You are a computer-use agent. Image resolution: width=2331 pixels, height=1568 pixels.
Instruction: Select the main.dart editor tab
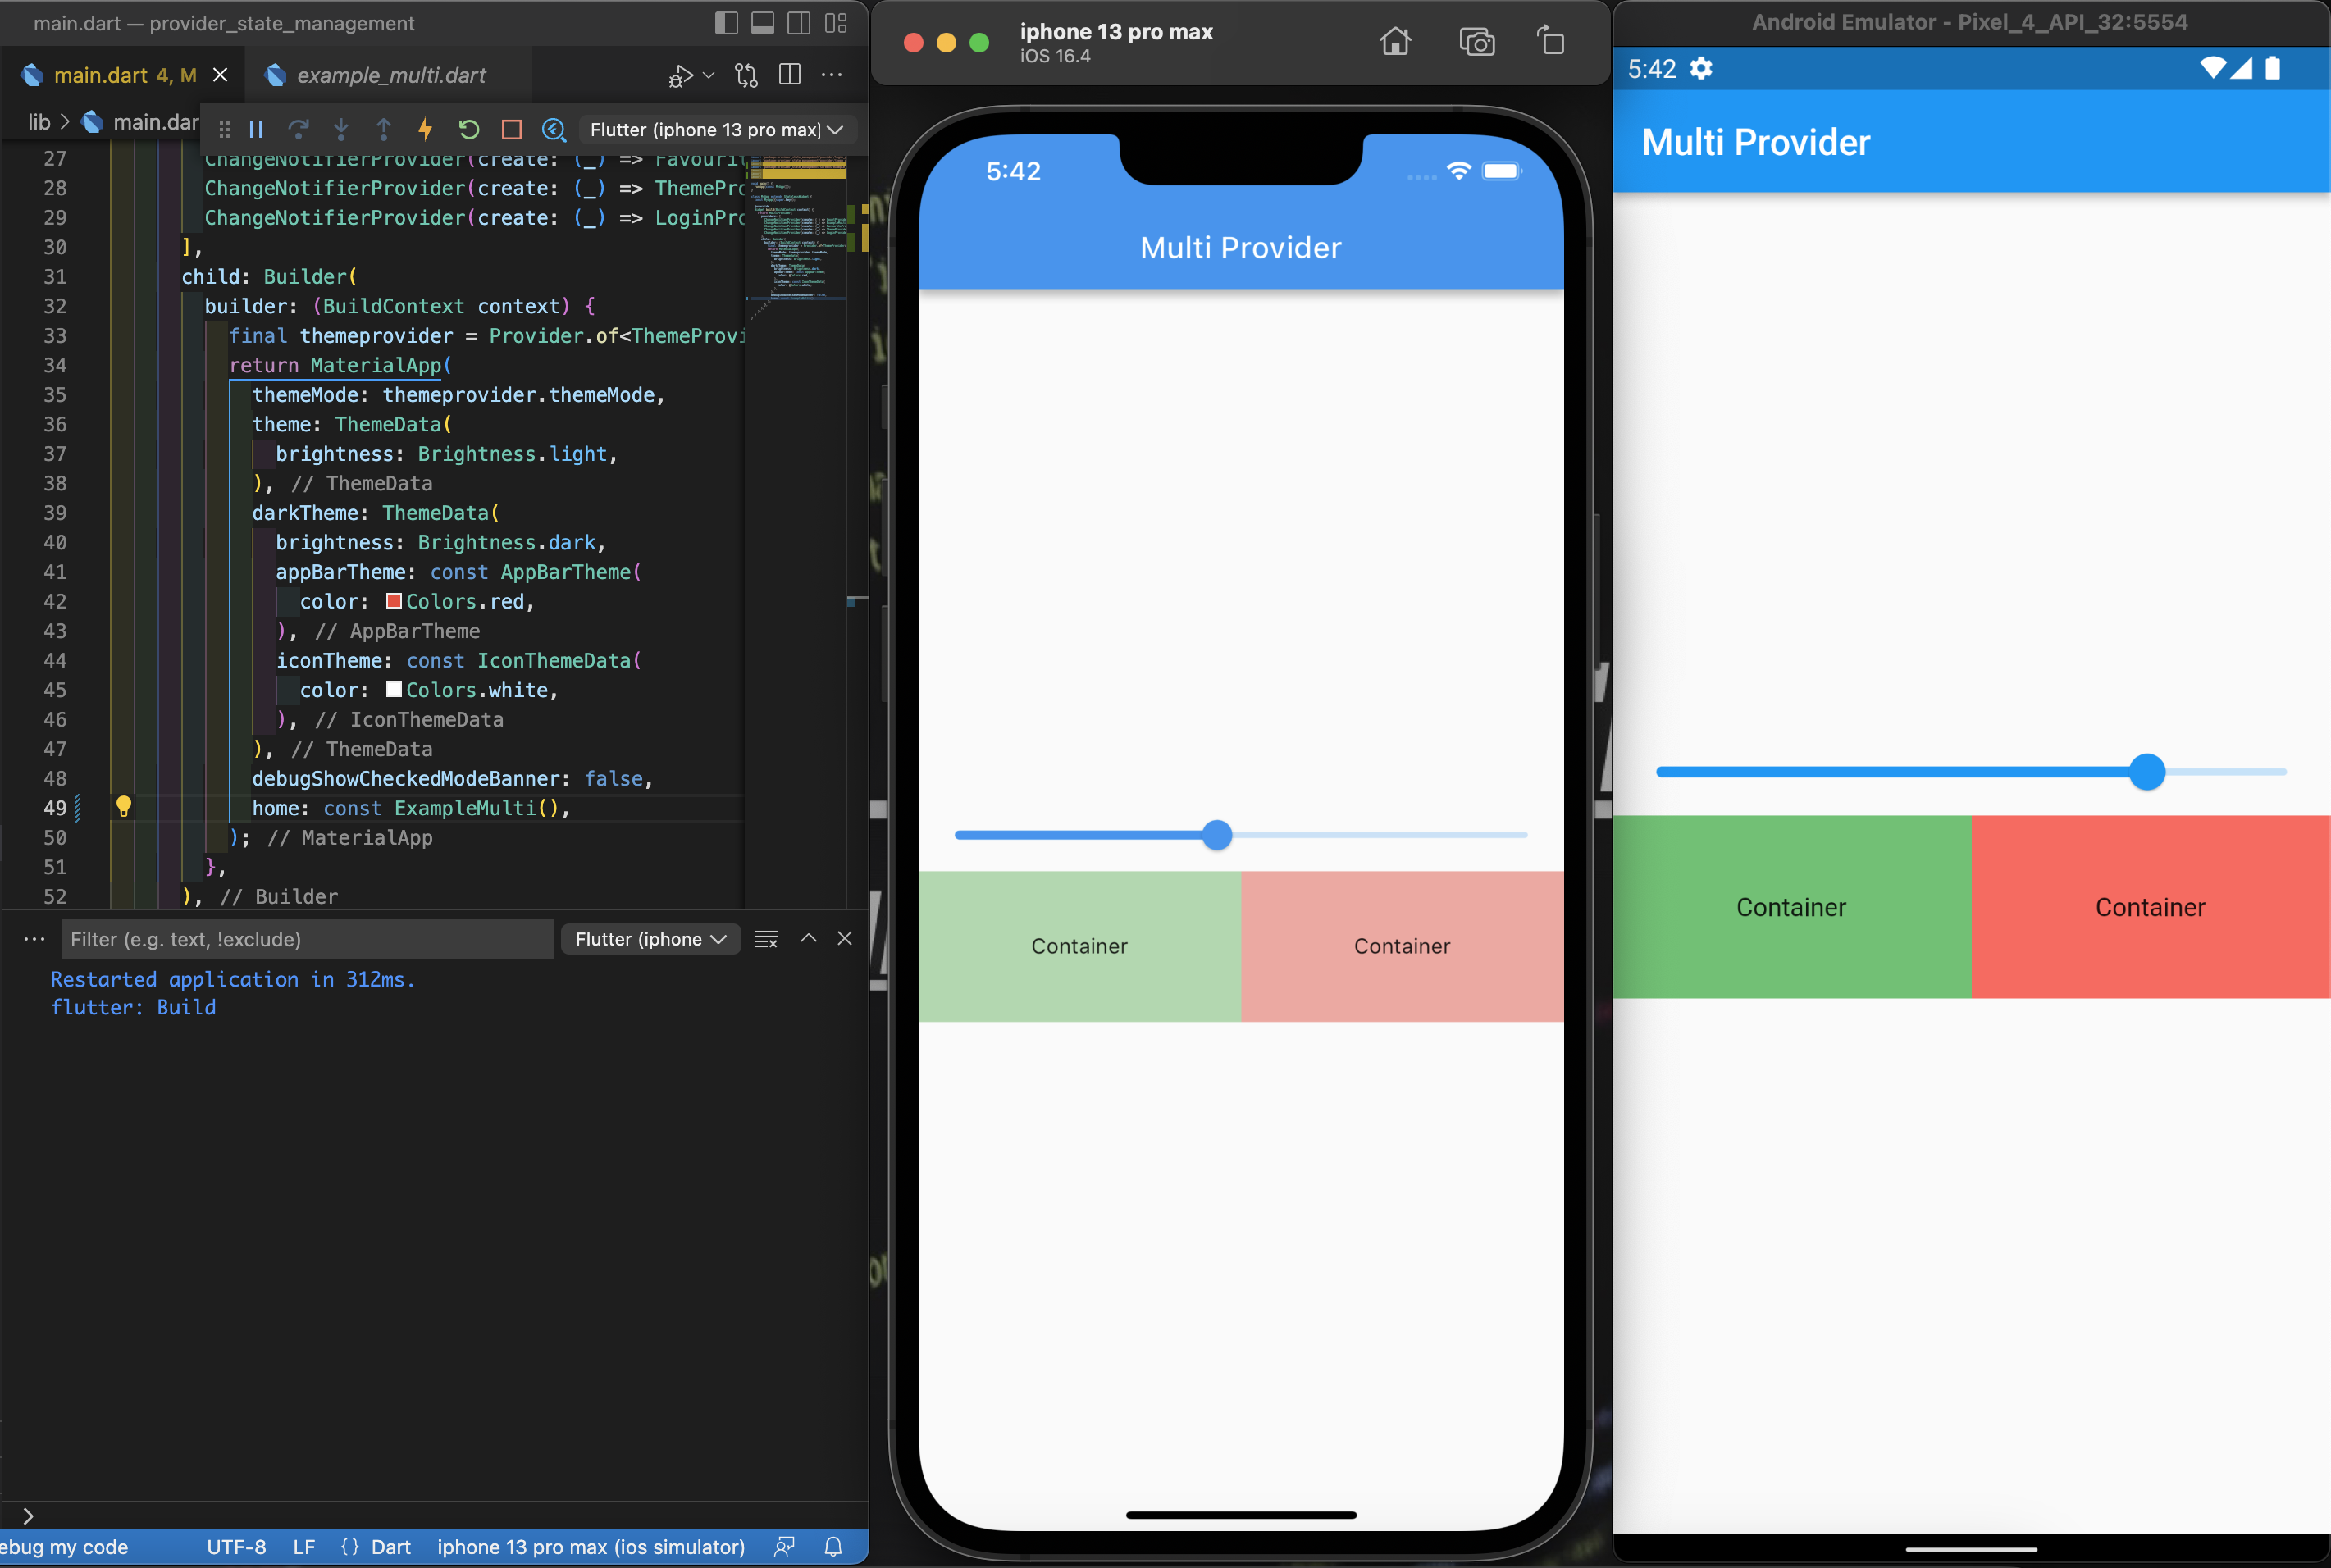pyautogui.click(x=110, y=75)
